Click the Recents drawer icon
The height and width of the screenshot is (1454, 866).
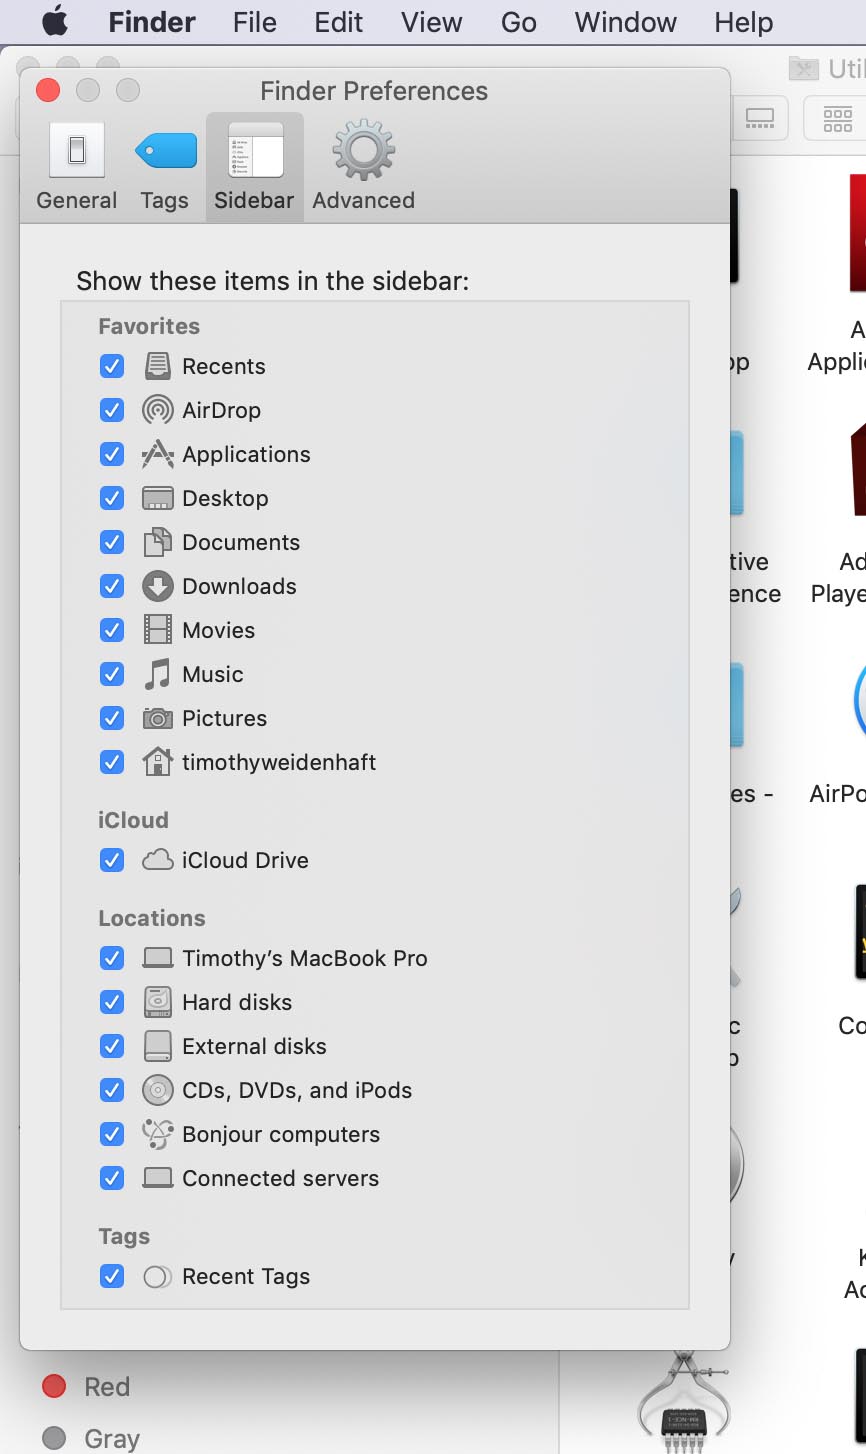pos(157,366)
